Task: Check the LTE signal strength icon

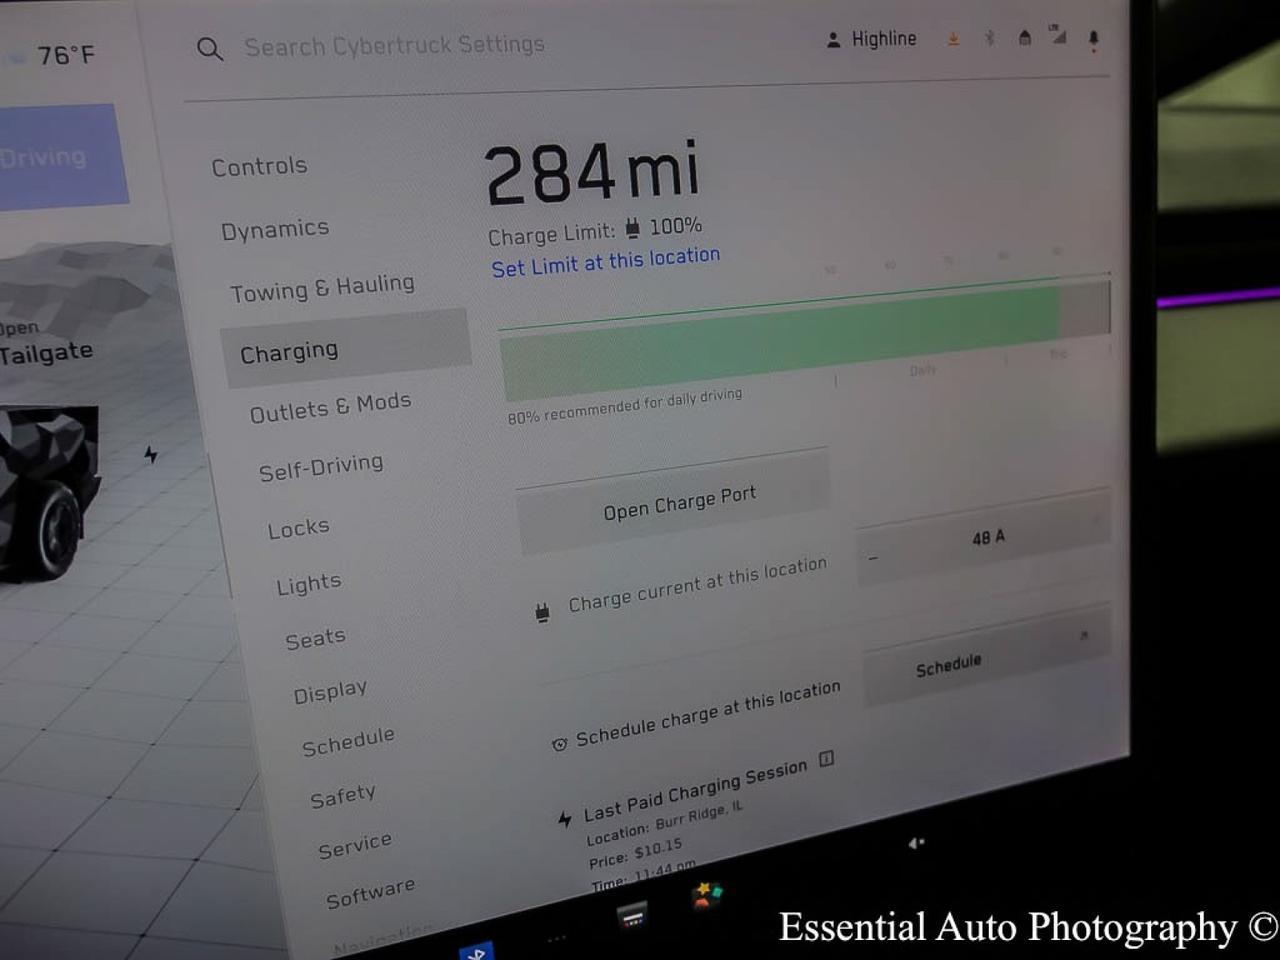Action: 1057,35
